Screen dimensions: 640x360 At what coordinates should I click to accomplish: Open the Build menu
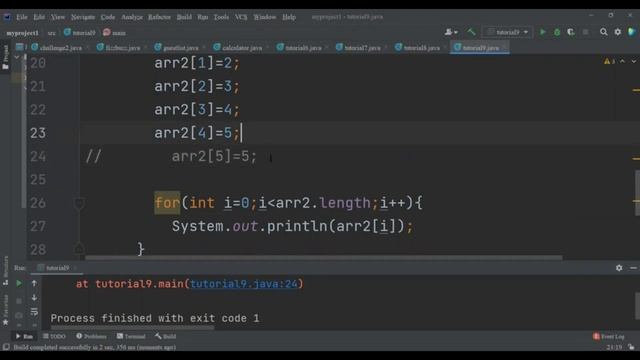184,17
